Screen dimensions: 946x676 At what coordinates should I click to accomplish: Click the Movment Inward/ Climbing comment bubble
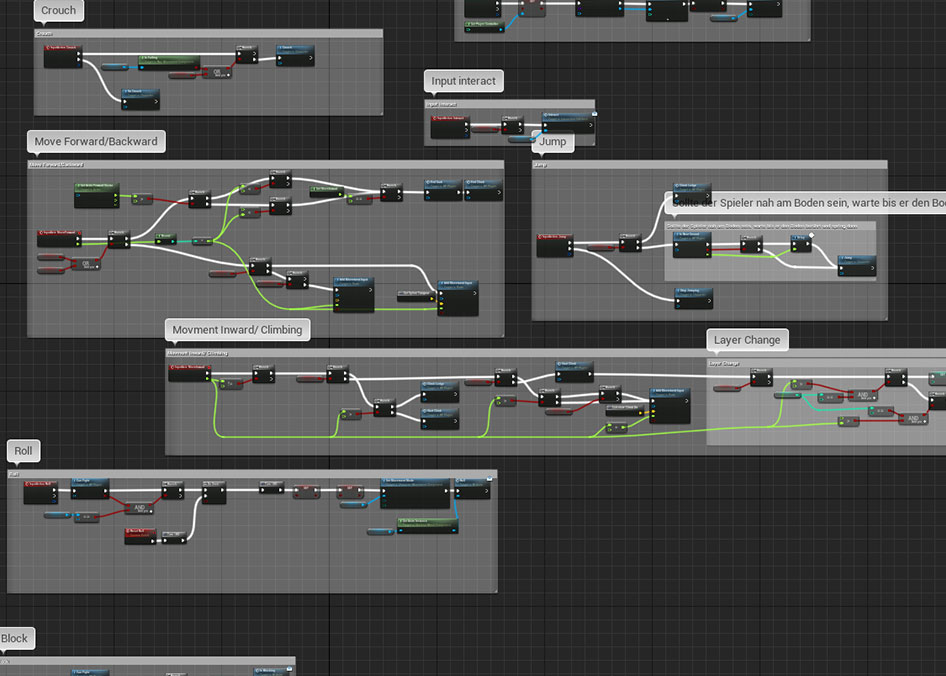coord(236,330)
